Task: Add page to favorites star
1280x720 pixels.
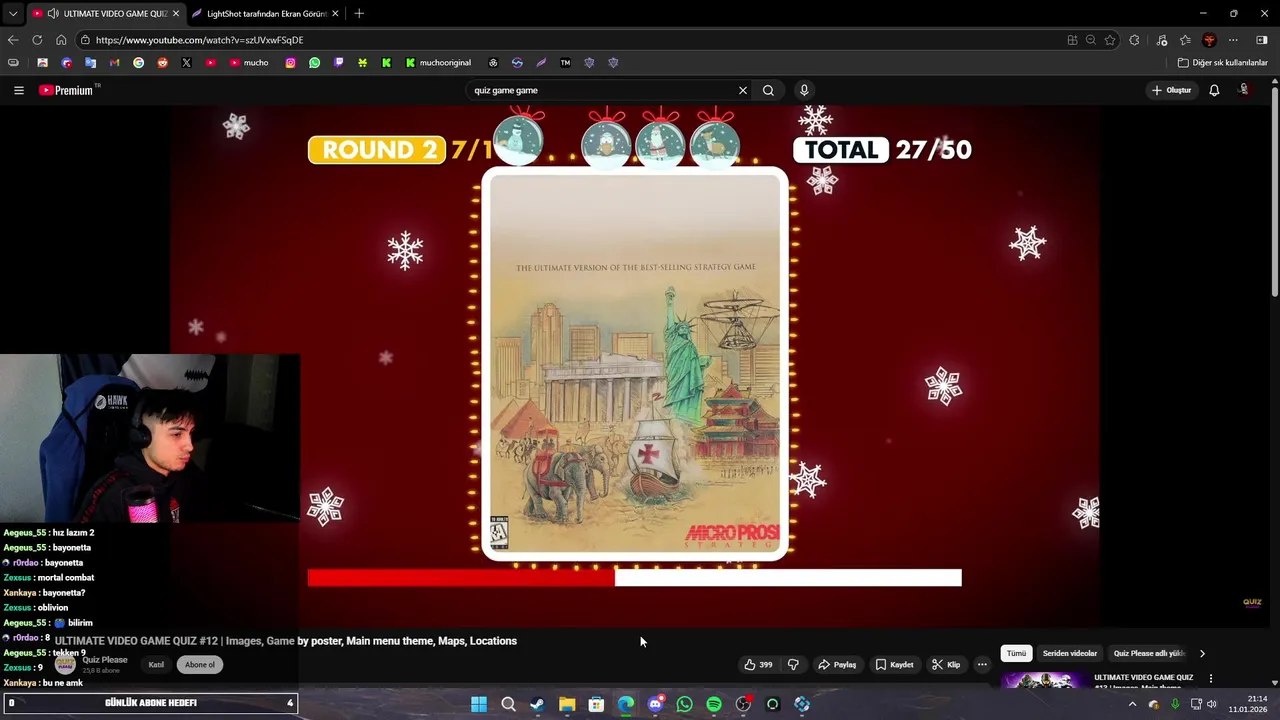Action: point(1110,40)
